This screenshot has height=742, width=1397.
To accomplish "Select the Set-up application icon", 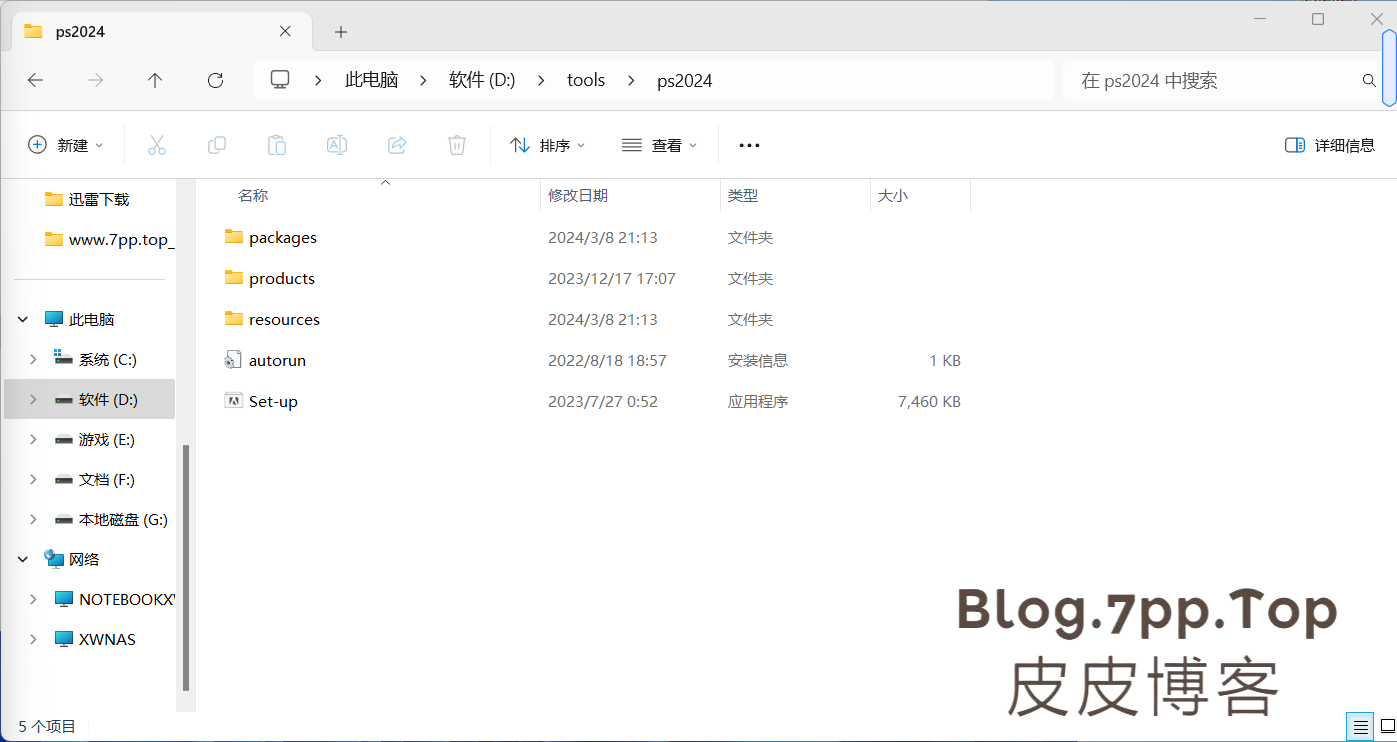I will pyautogui.click(x=234, y=401).
